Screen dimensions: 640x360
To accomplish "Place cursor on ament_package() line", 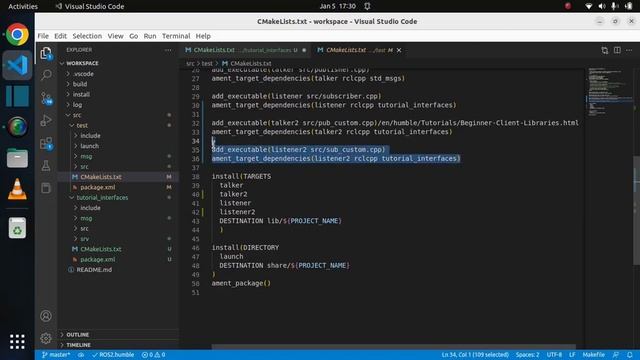I will coord(241,283).
